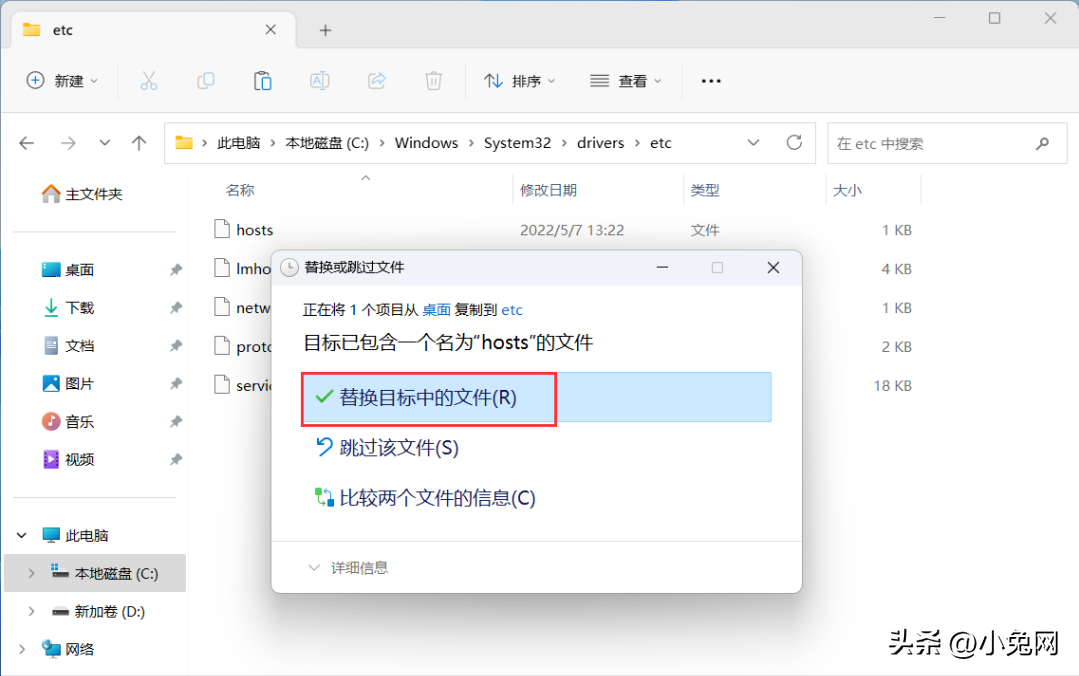This screenshot has width=1079, height=676.
Task: Click the Copy icon in toolbar
Action: (206, 81)
